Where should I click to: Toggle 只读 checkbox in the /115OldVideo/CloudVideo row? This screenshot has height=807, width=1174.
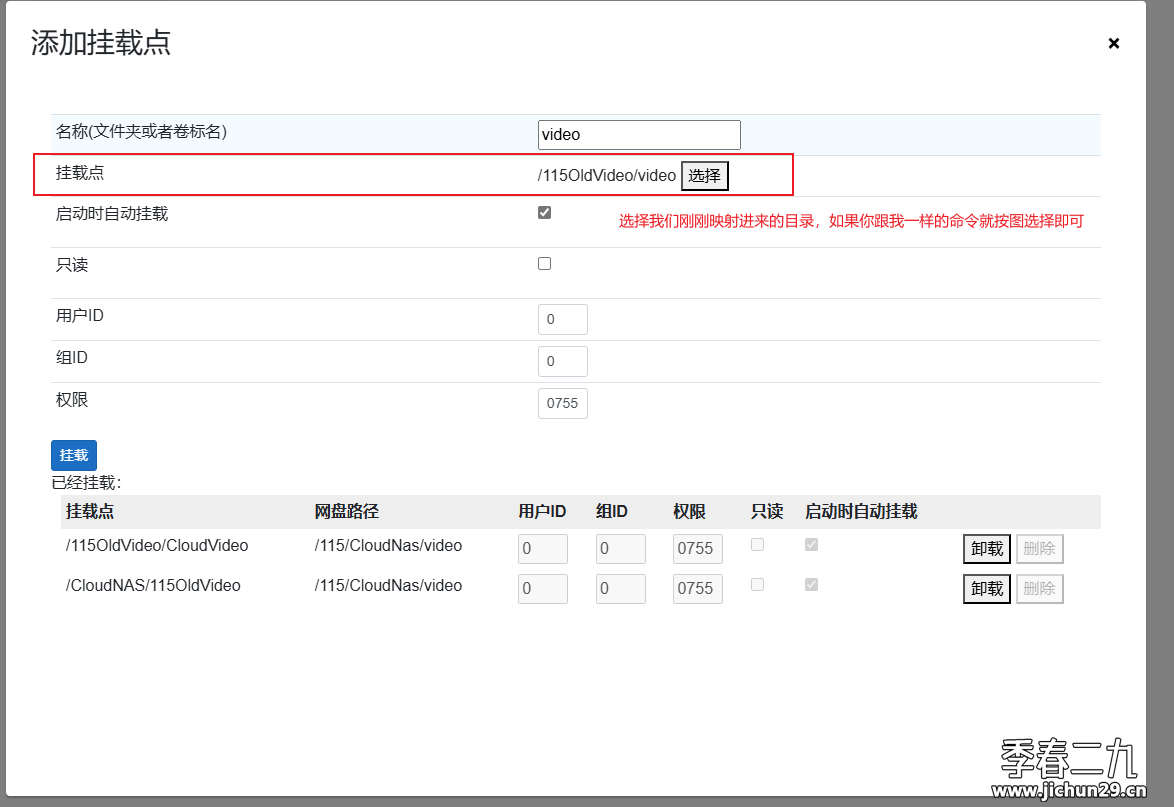(x=757, y=545)
